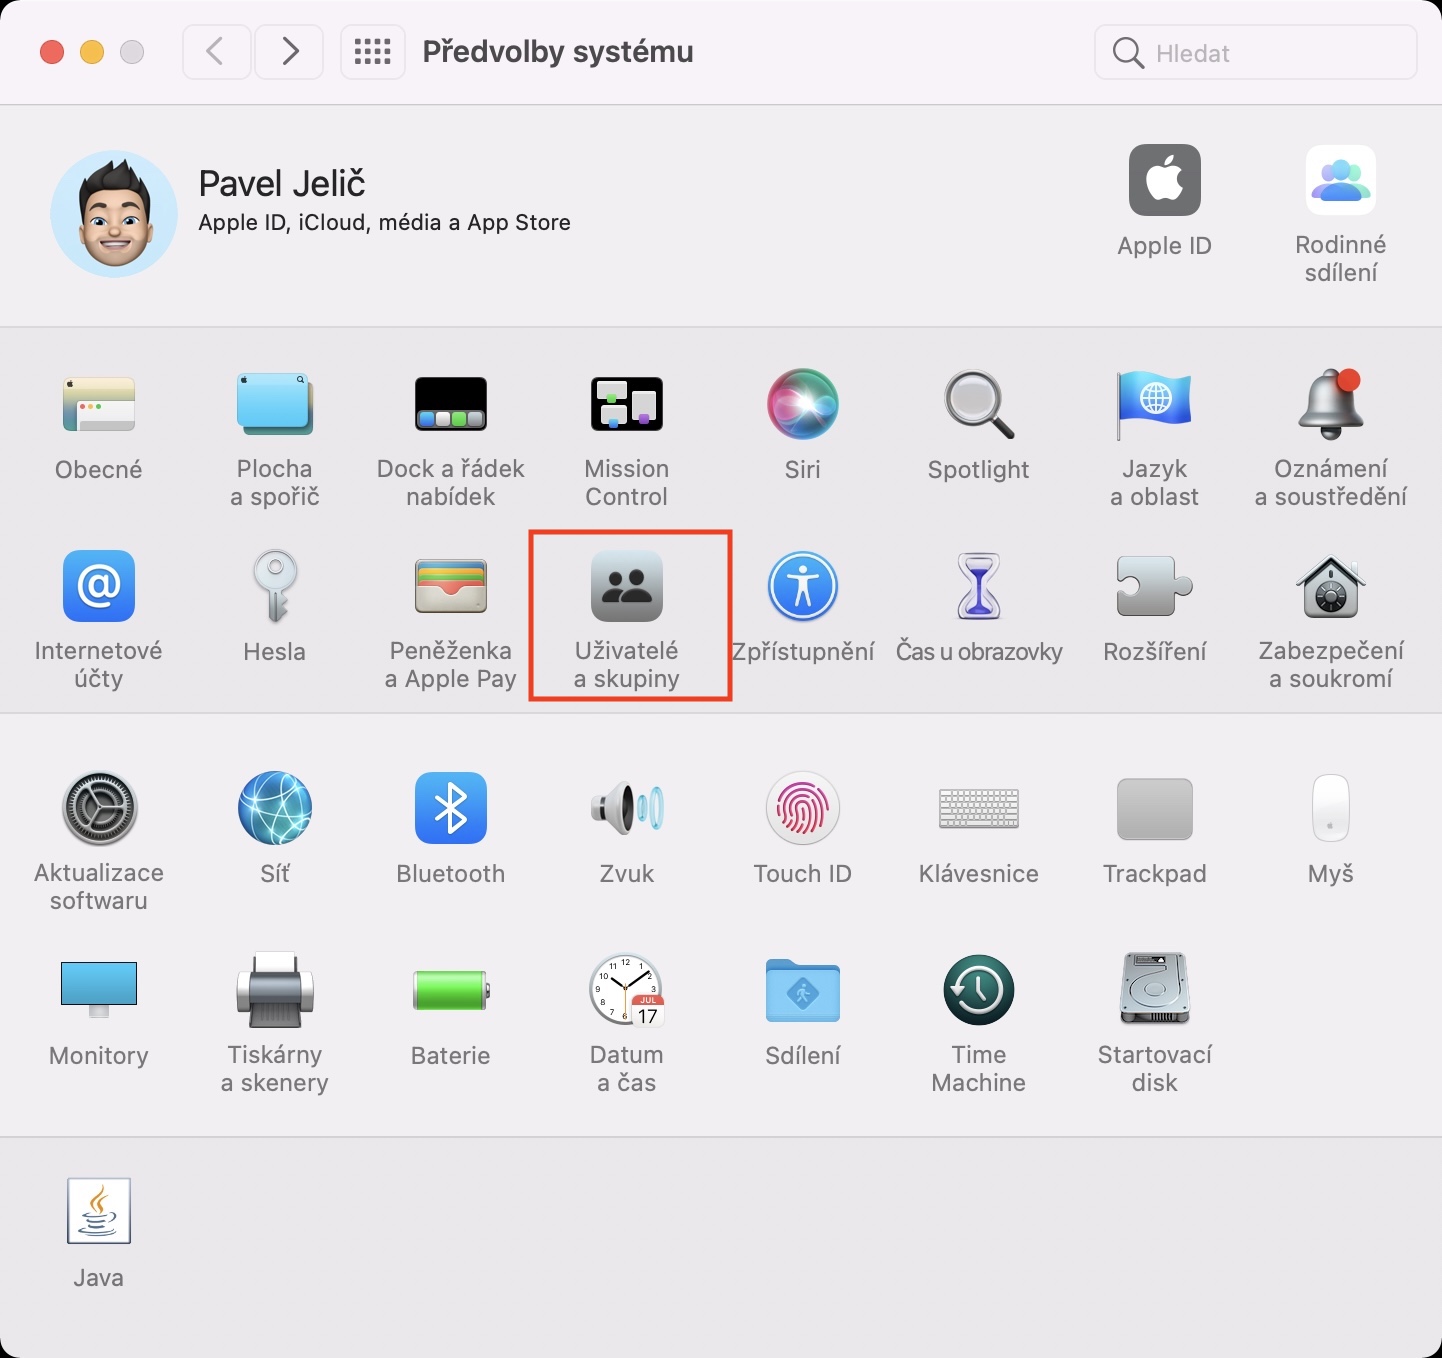1442x1358 pixels.
Task: Click the Hledat search field
Action: click(x=1256, y=53)
